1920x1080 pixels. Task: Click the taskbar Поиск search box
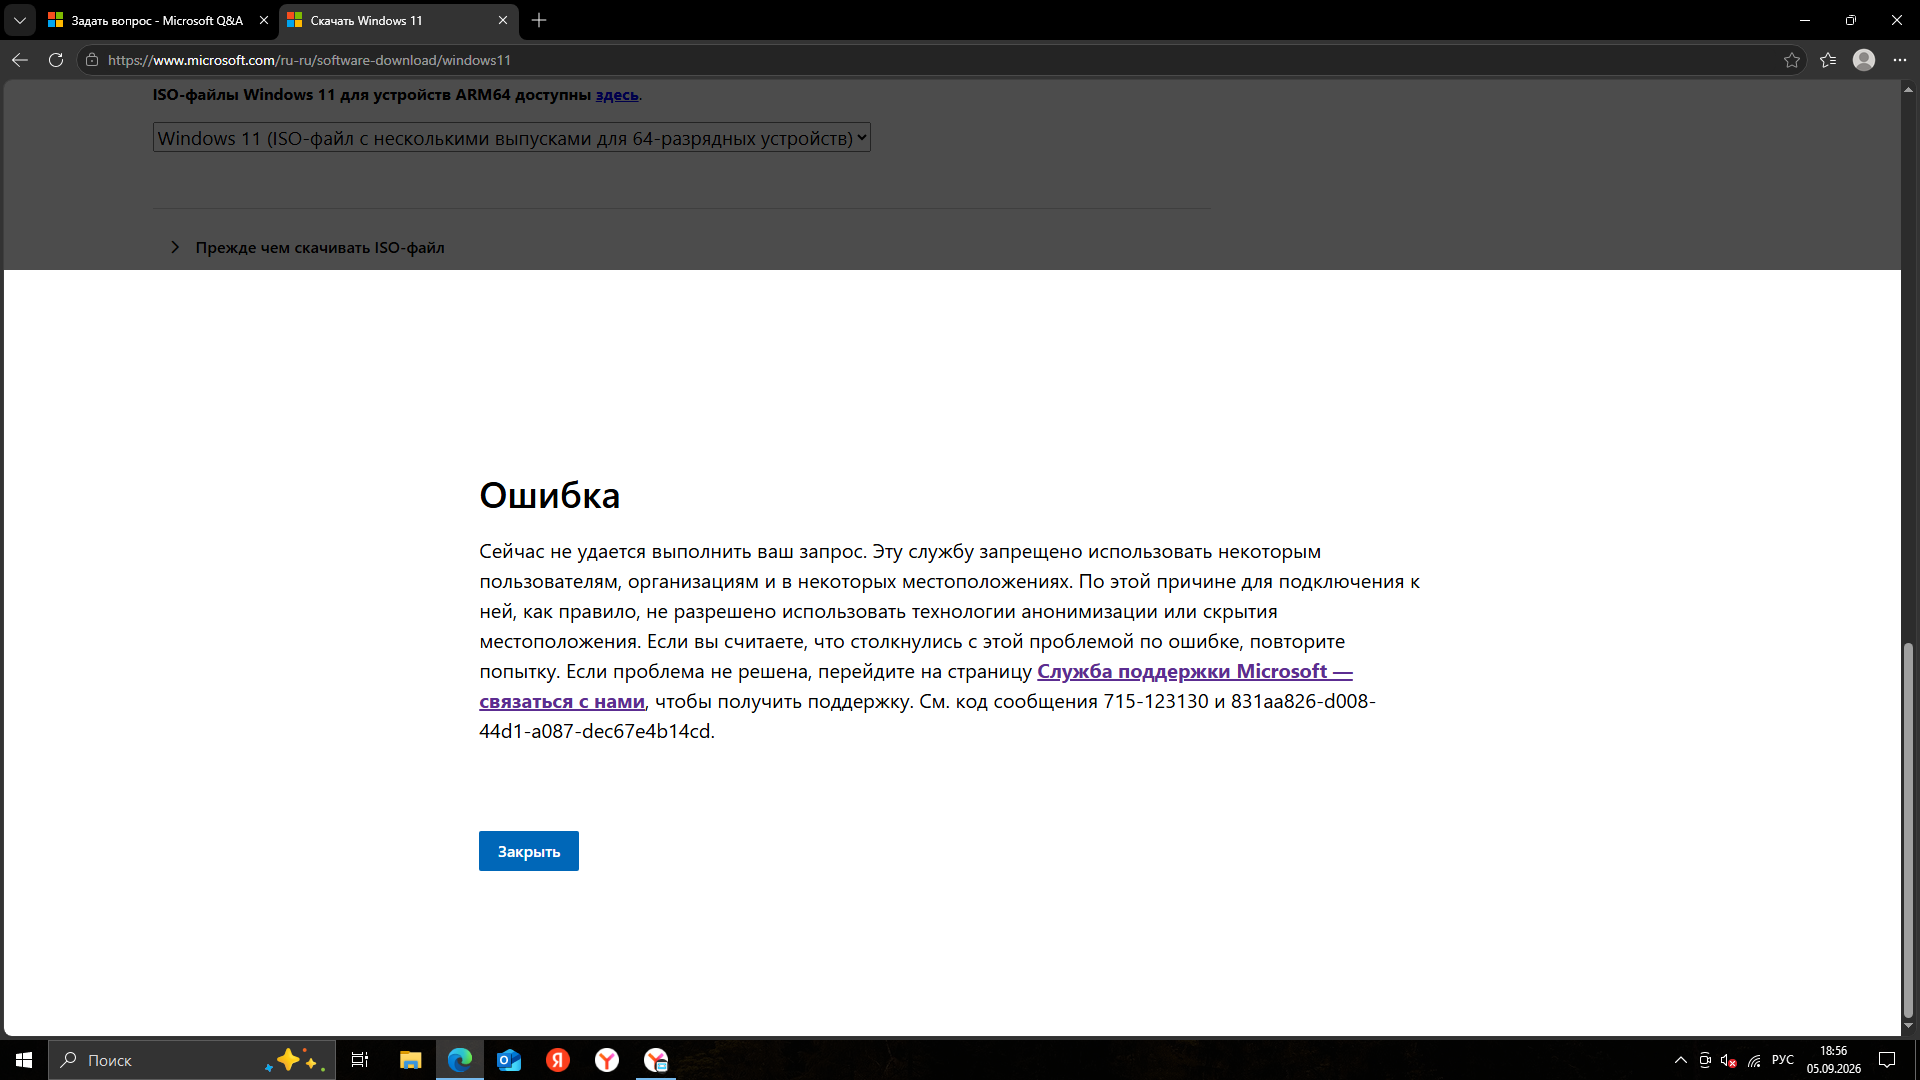[x=192, y=1060]
